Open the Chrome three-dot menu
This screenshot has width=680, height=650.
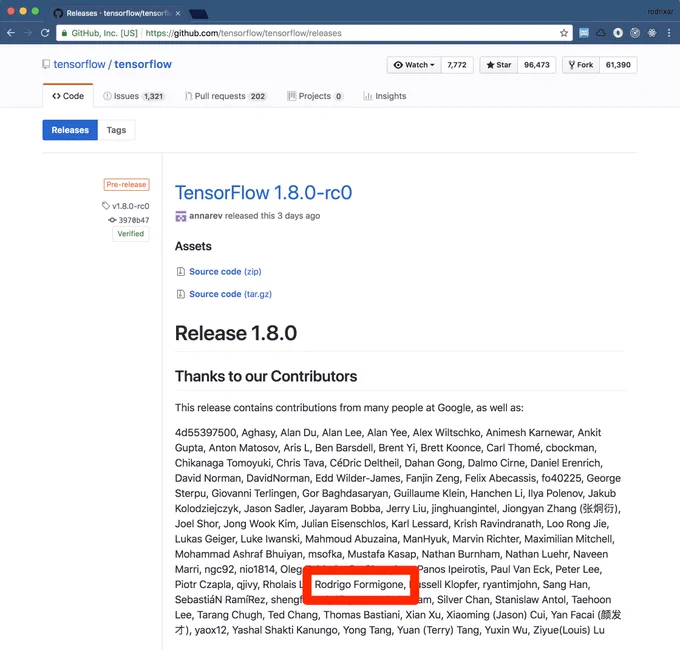[x=669, y=33]
